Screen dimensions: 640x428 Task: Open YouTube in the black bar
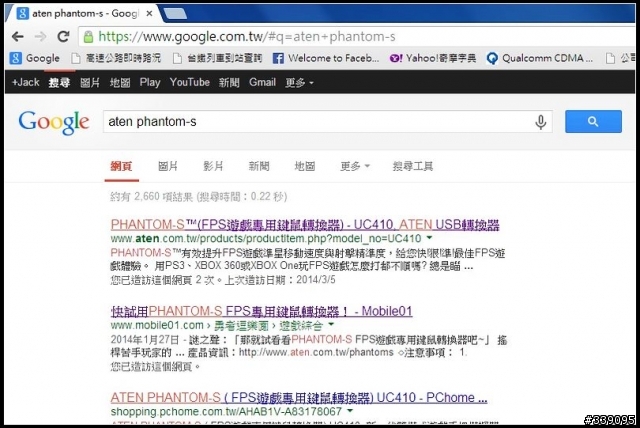coord(190,82)
